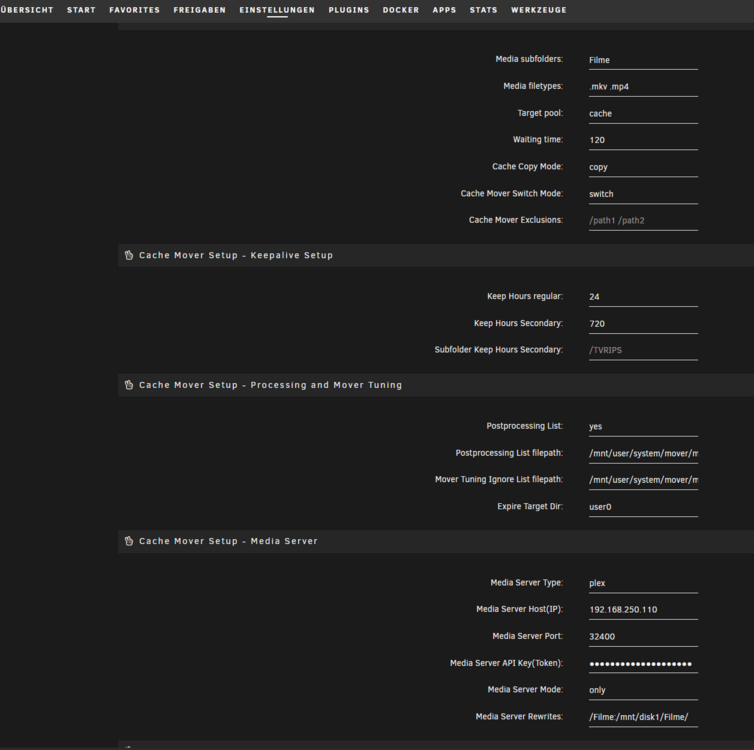Edit the Expire Target Dir field
This screenshot has width=754, height=750.
pyautogui.click(x=643, y=507)
